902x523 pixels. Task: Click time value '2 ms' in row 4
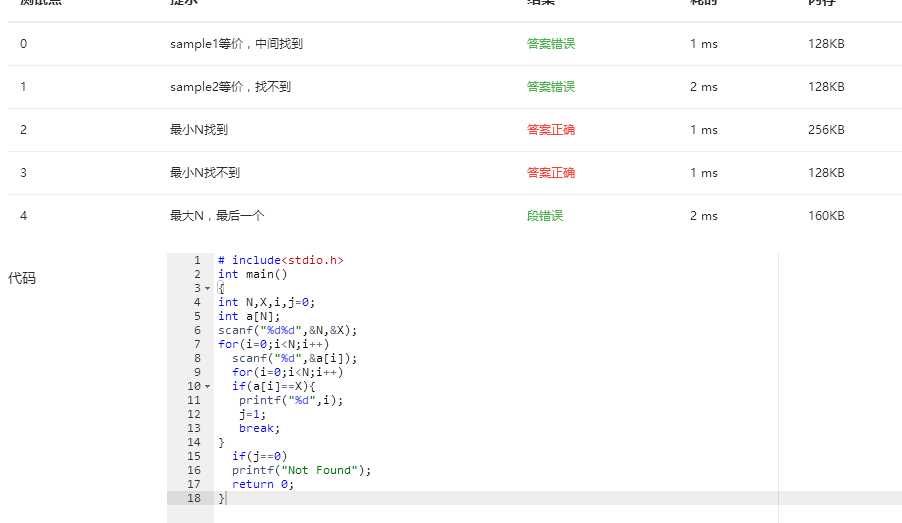tap(704, 216)
